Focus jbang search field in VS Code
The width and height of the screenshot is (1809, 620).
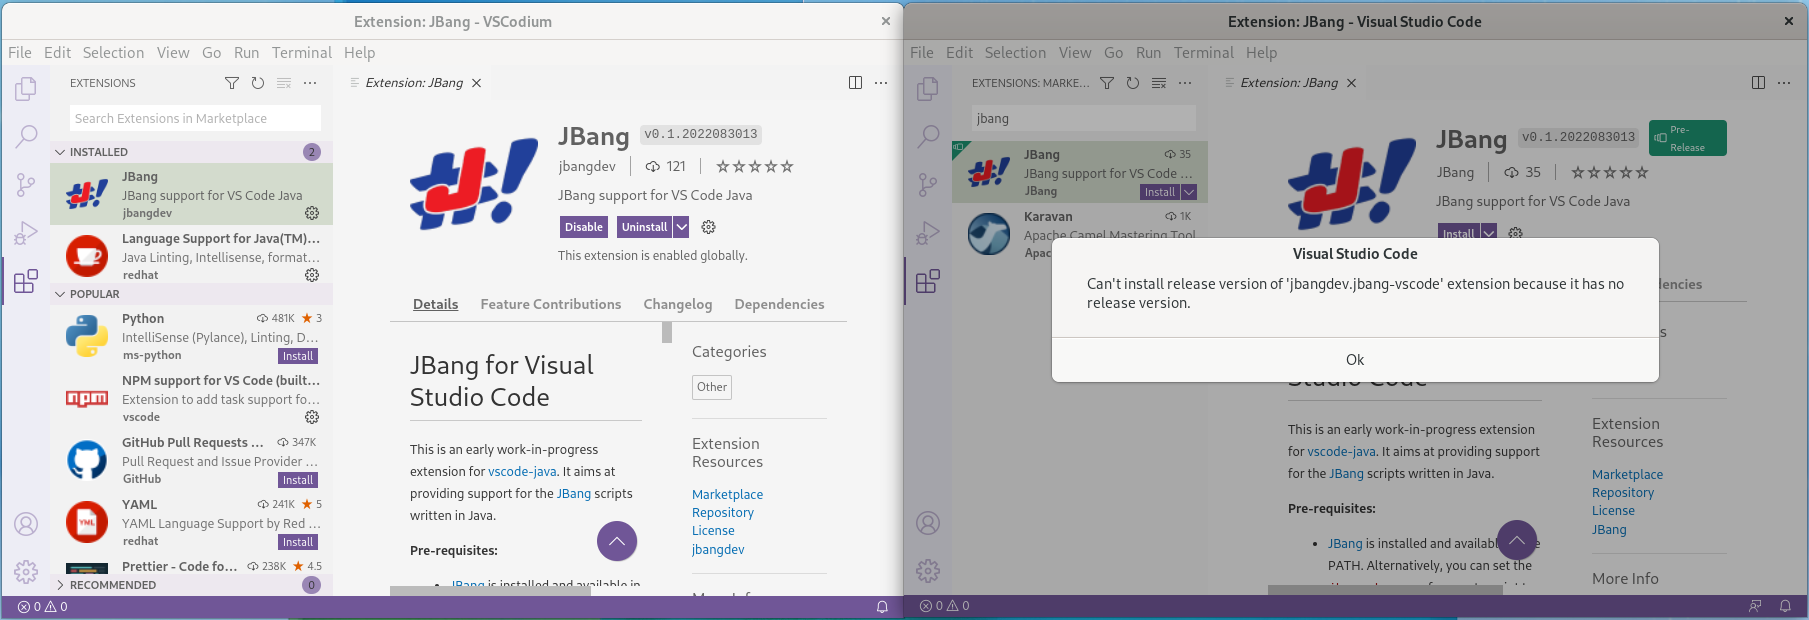pyautogui.click(x=1083, y=118)
